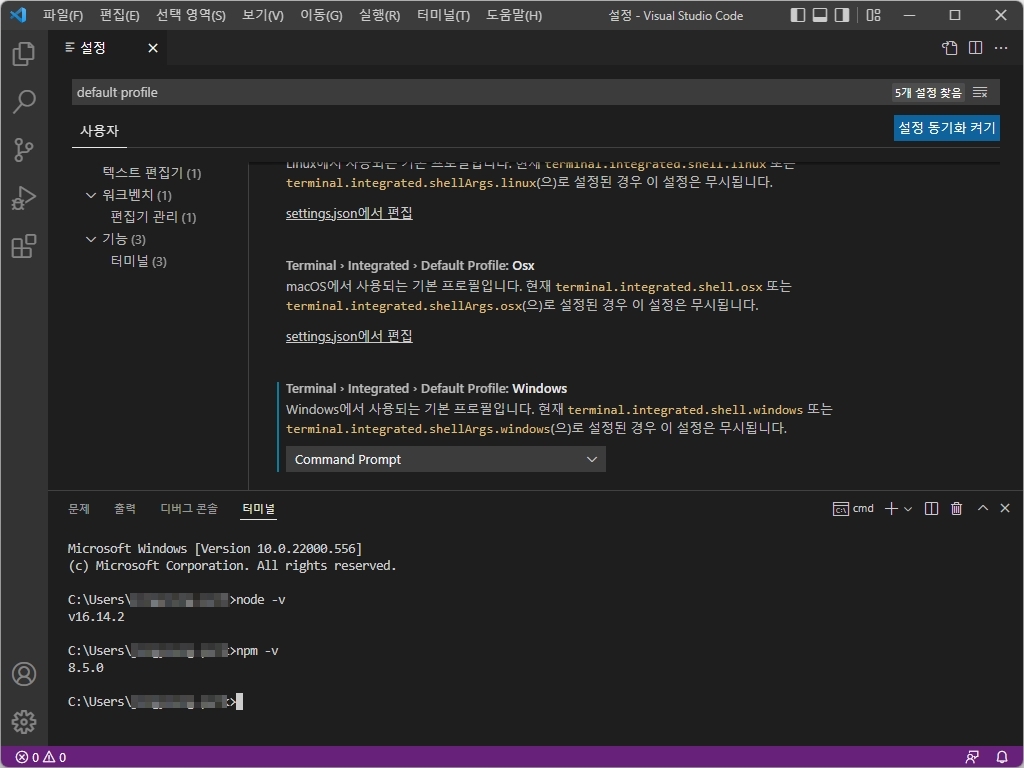
Task: Switch to the 출력 panel tab
Action: tap(125, 509)
